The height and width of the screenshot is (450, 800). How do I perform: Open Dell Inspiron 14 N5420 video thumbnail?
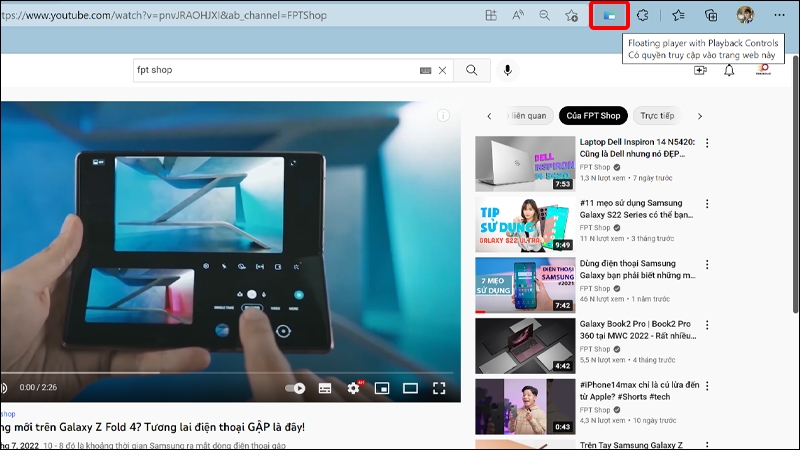[x=525, y=164]
